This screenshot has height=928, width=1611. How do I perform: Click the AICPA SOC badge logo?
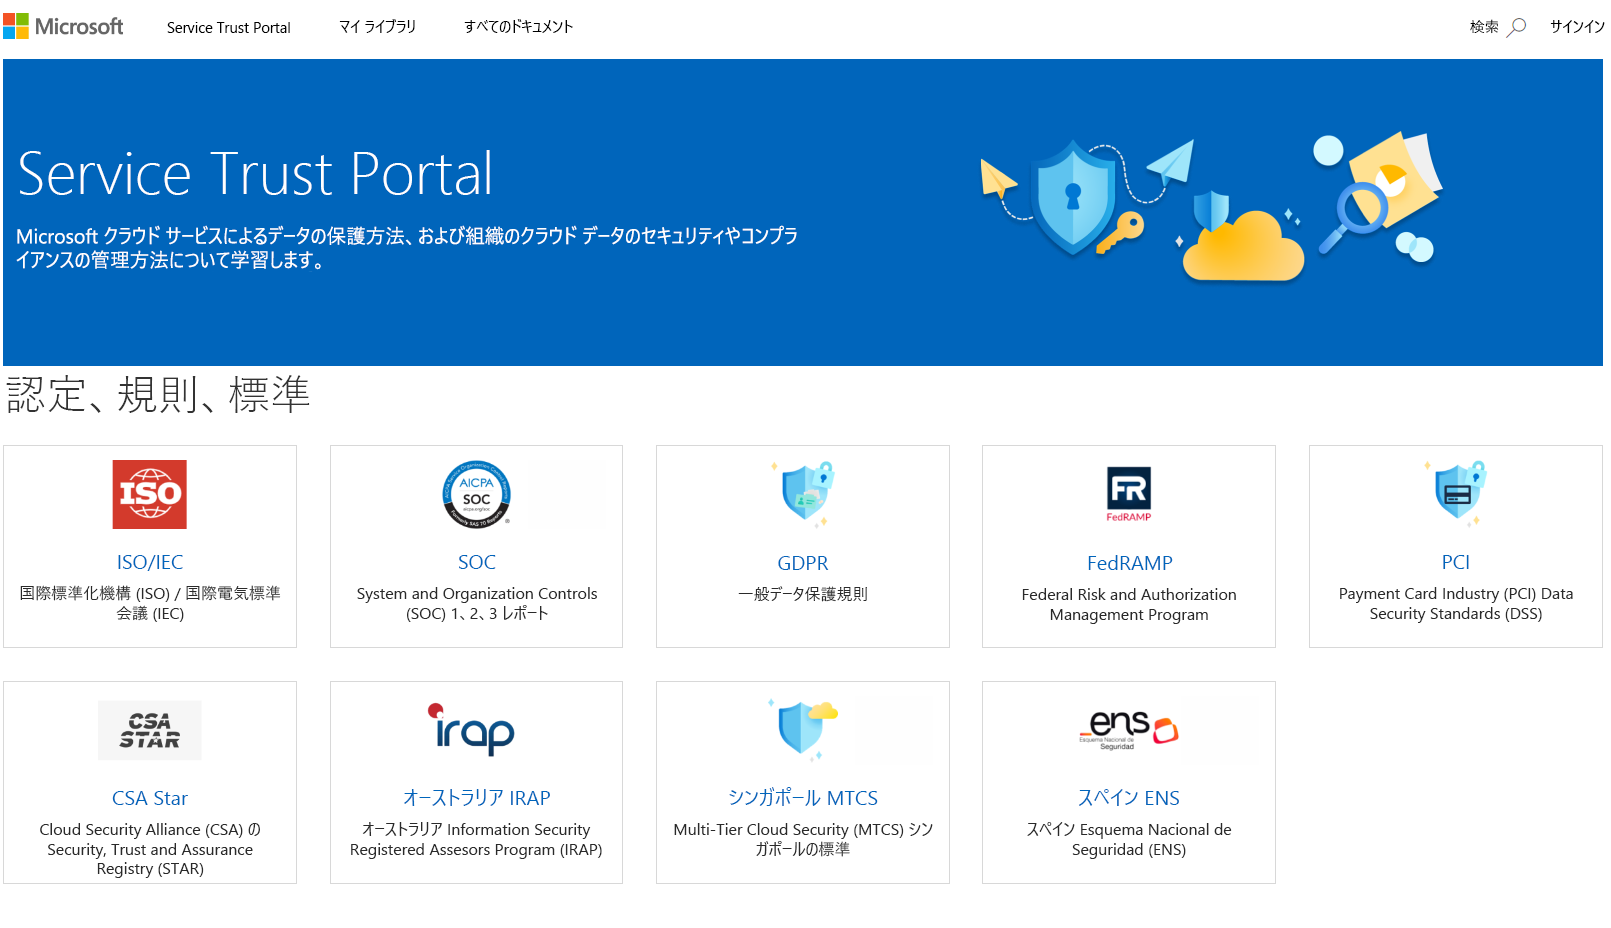click(x=477, y=494)
